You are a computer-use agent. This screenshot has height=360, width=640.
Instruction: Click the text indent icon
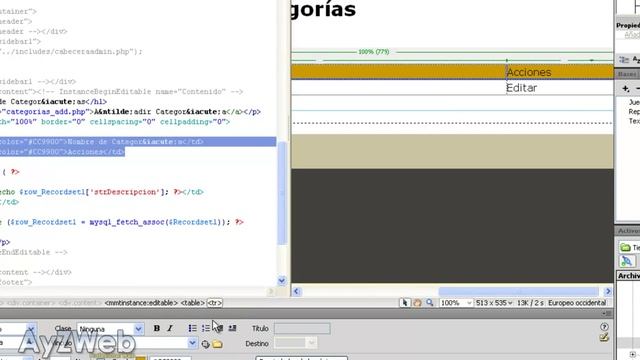click(x=232, y=328)
